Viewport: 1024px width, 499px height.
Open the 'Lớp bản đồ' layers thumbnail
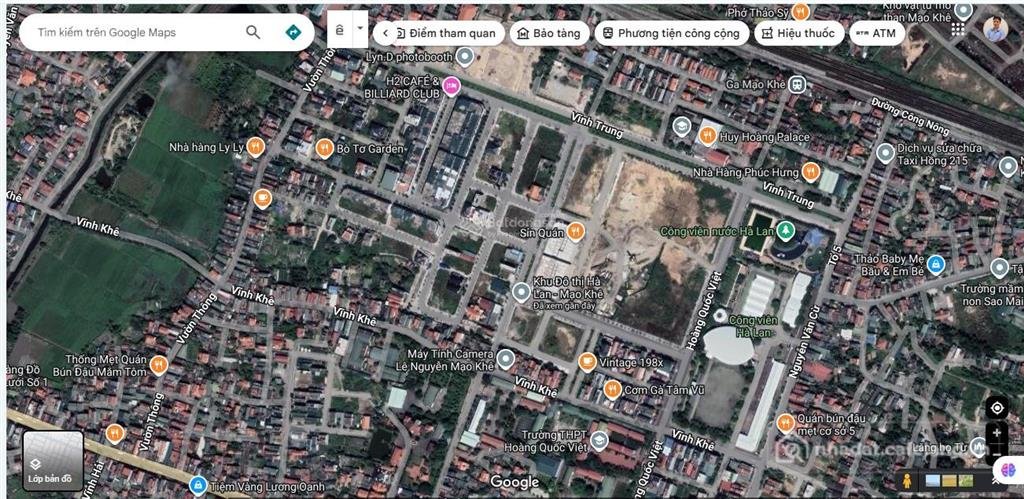(x=53, y=461)
